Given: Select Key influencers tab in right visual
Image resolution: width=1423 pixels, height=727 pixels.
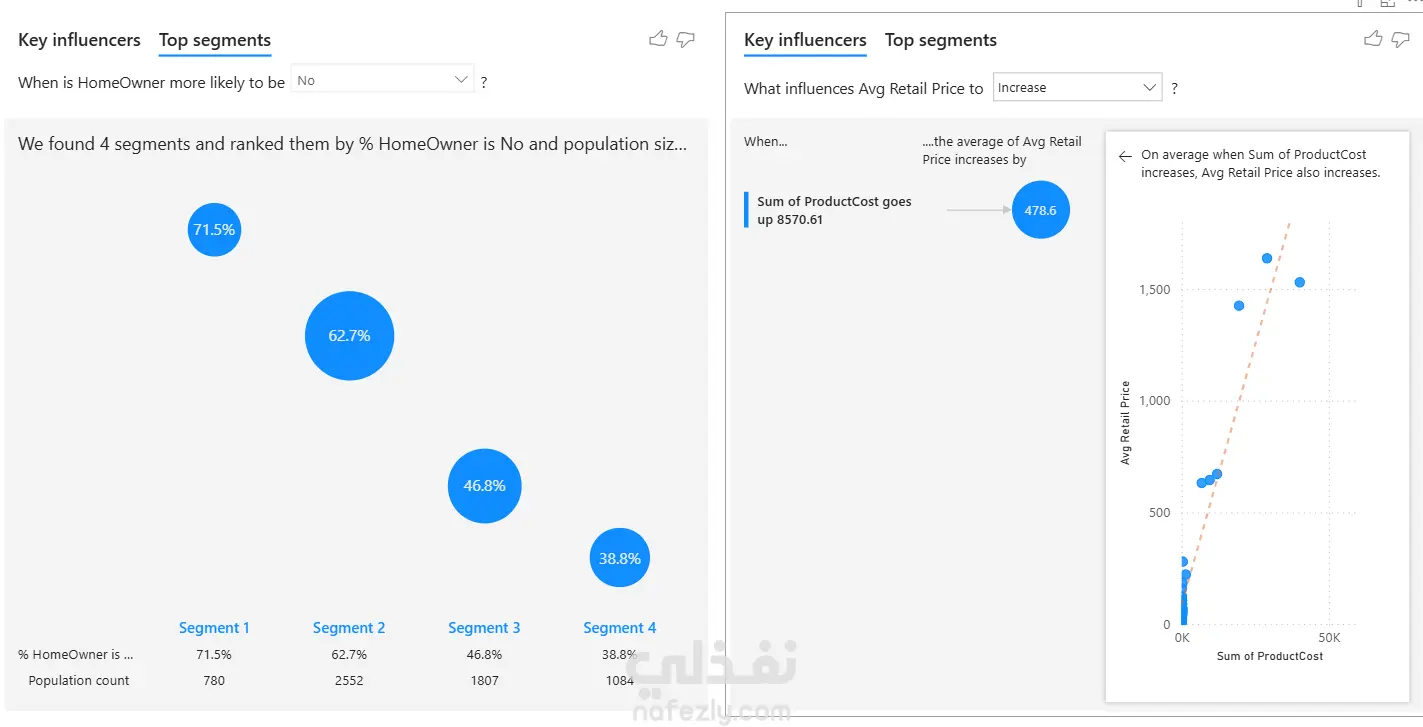Looking at the screenshot, I should (805, 40).
